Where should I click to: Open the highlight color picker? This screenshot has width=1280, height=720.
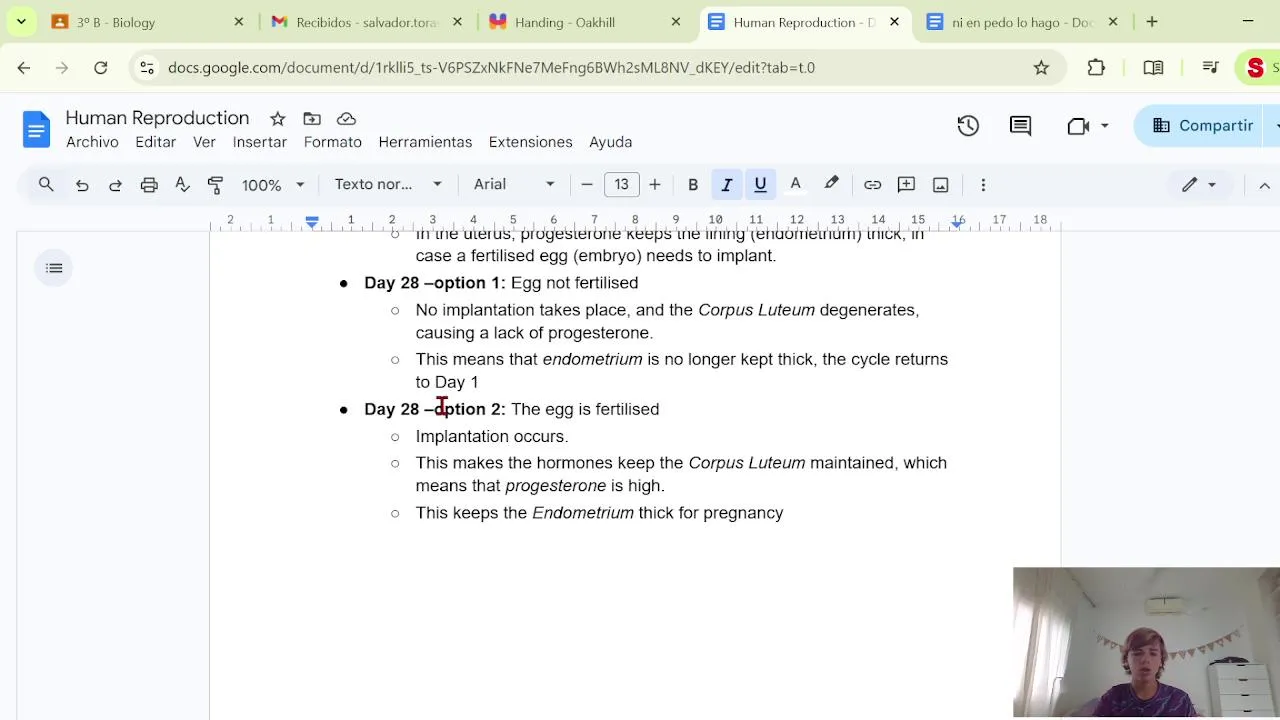[x=831, y=185]
